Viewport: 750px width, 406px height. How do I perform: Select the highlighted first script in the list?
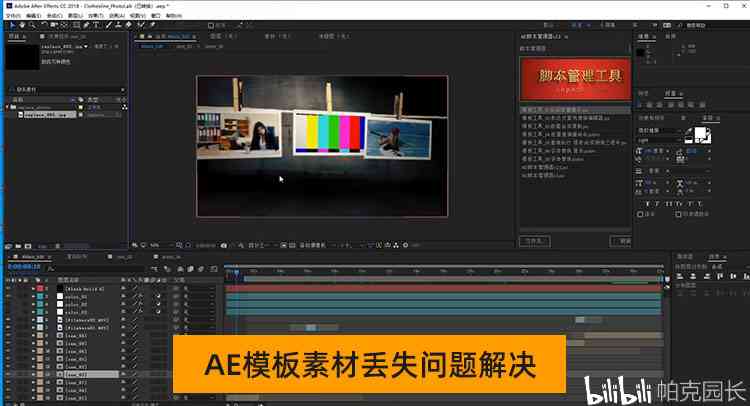pyautogui.click(x=575, y=110)
